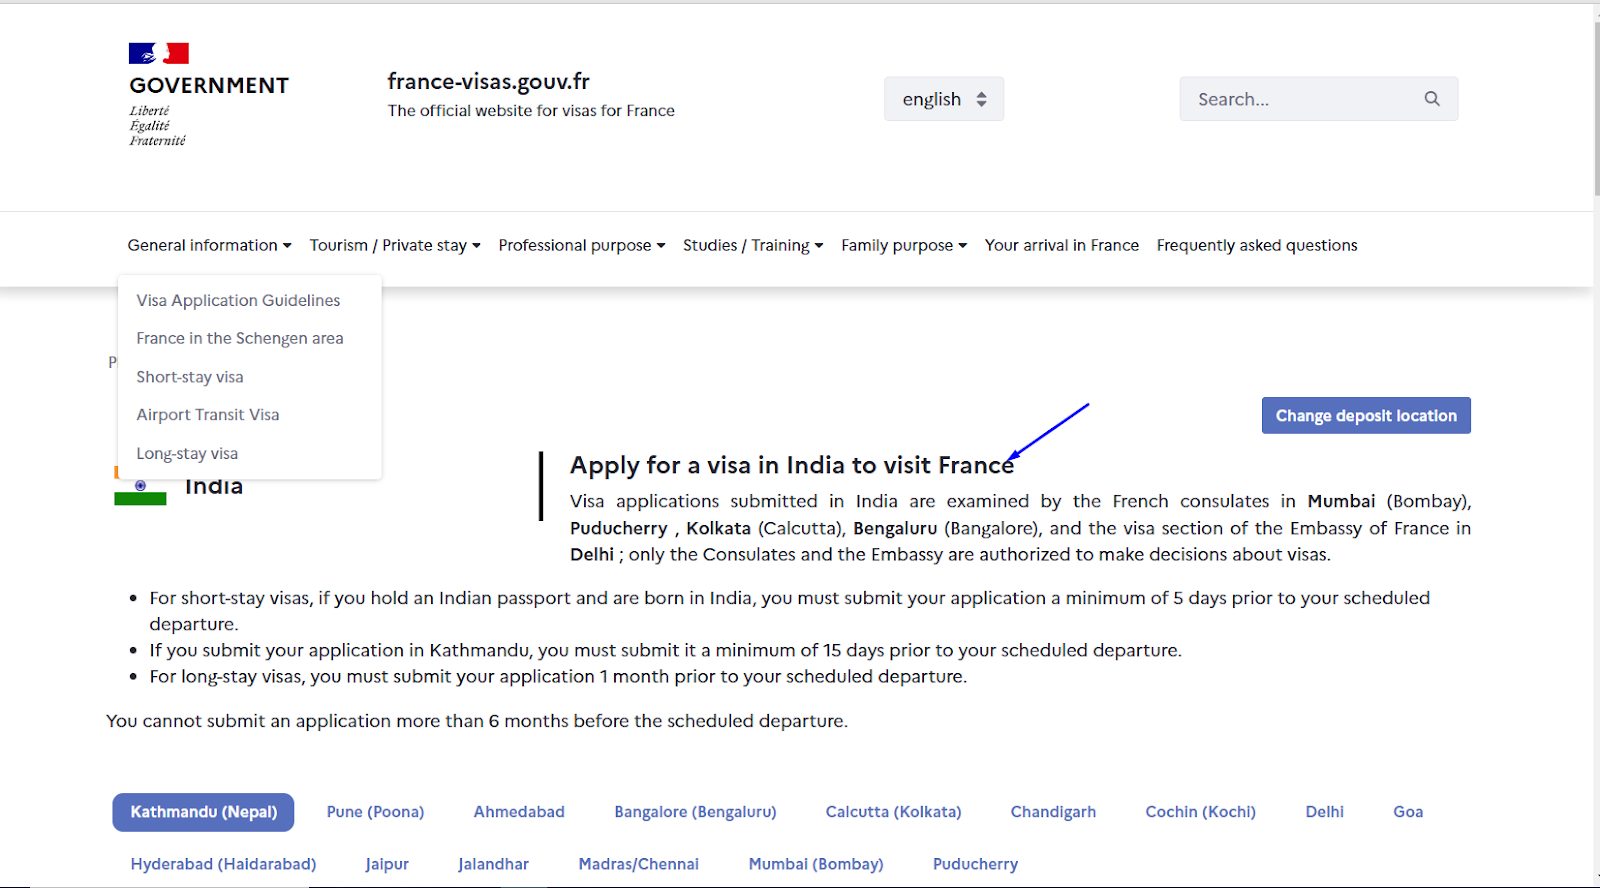Image resolution: width=1600 pixels, height=888 pixels.
Task: Click the france-visas.gouv.fr site title
Action: tap(488, 81)
